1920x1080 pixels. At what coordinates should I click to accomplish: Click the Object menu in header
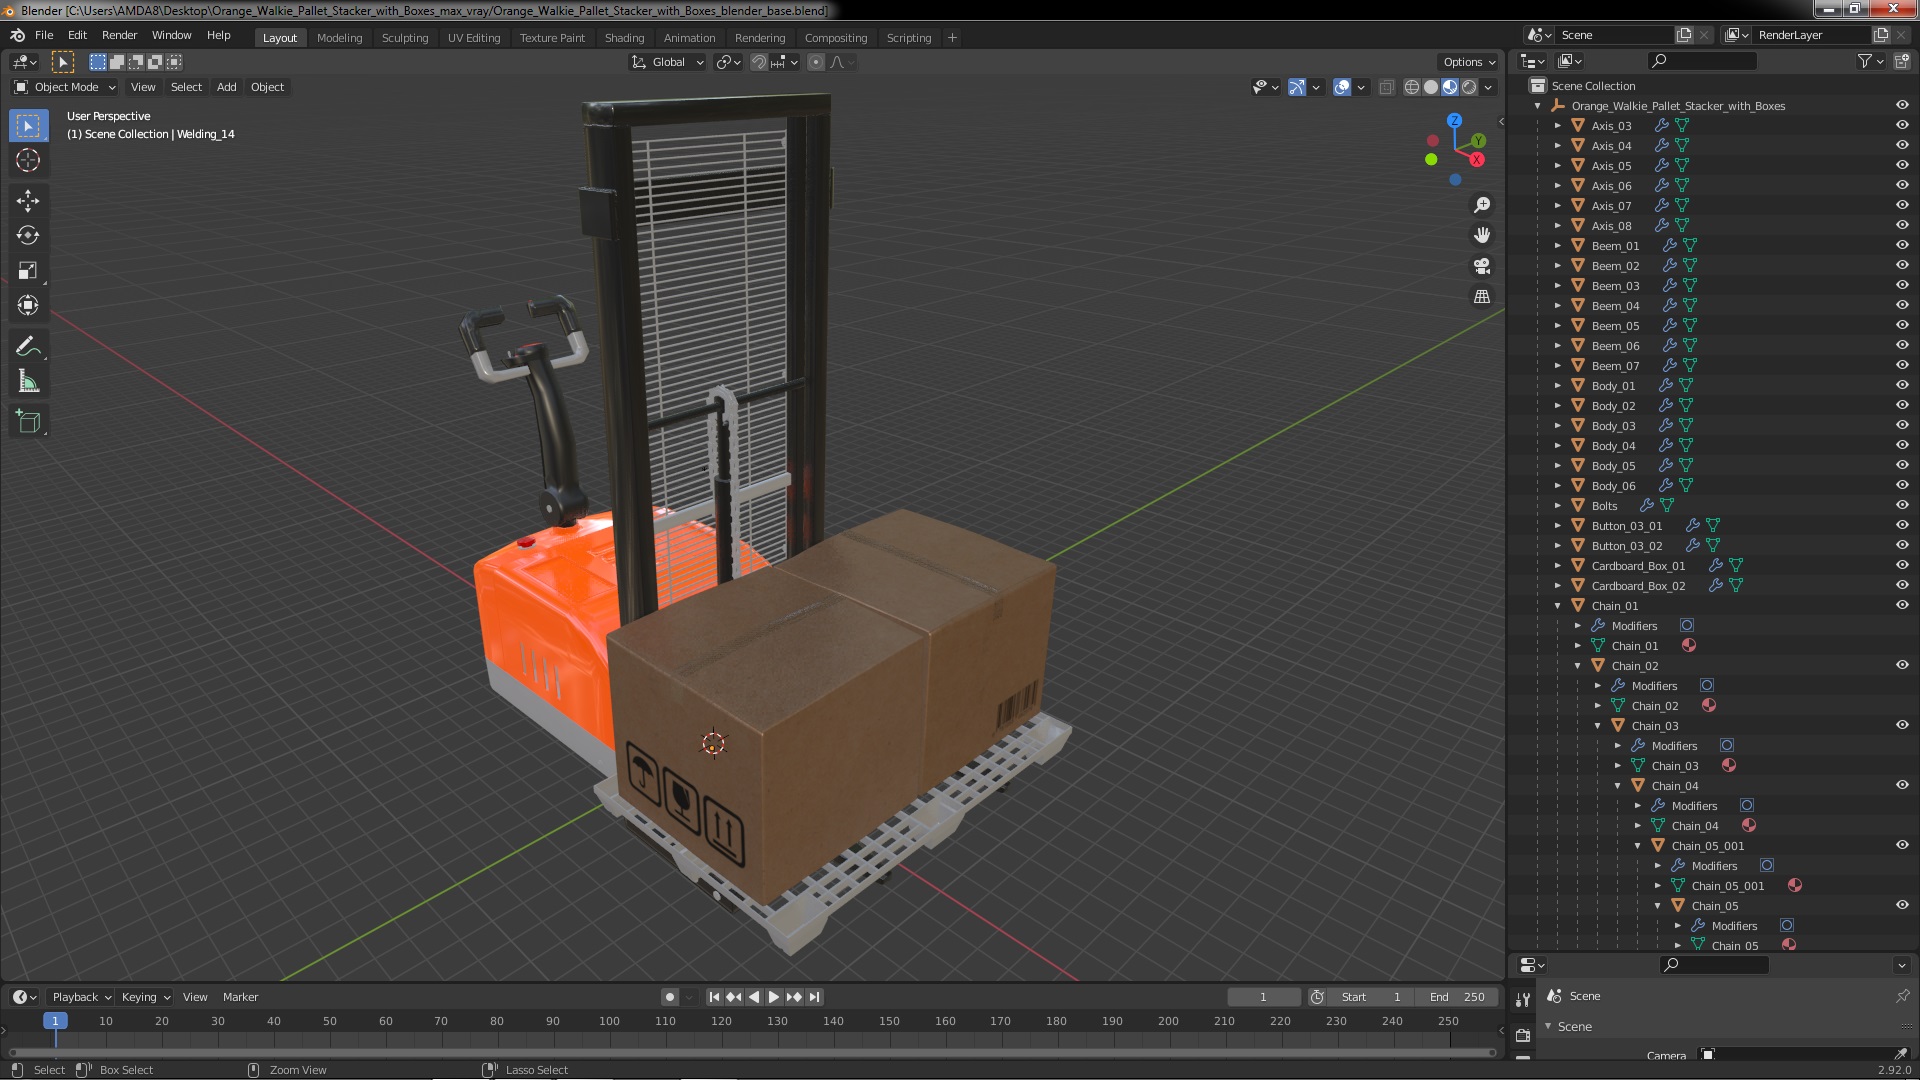point(266,86)
